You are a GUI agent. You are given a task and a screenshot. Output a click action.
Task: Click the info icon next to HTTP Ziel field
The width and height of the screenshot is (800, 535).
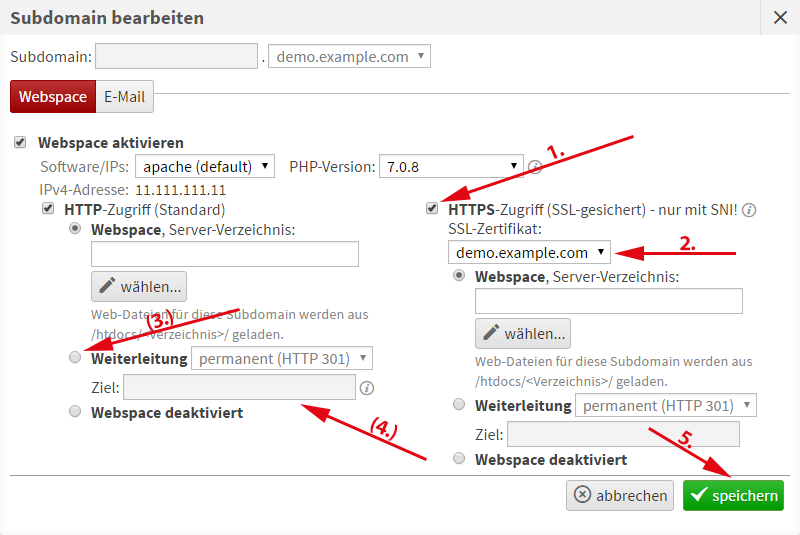click(367, 388)
